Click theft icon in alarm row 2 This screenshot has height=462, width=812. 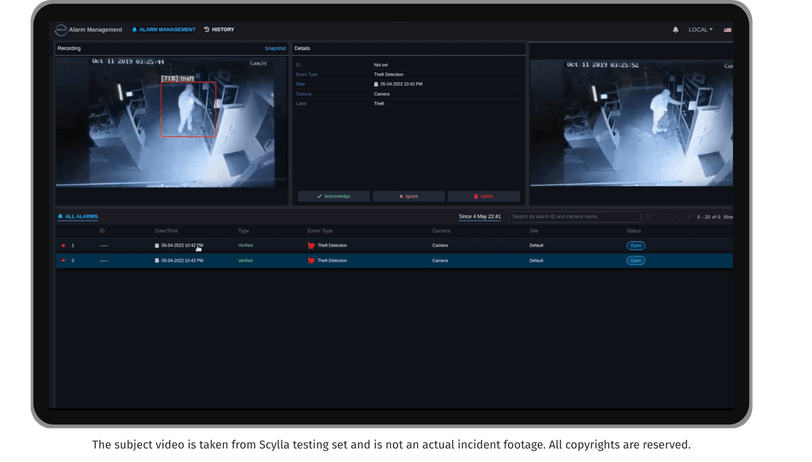point(311,261)
